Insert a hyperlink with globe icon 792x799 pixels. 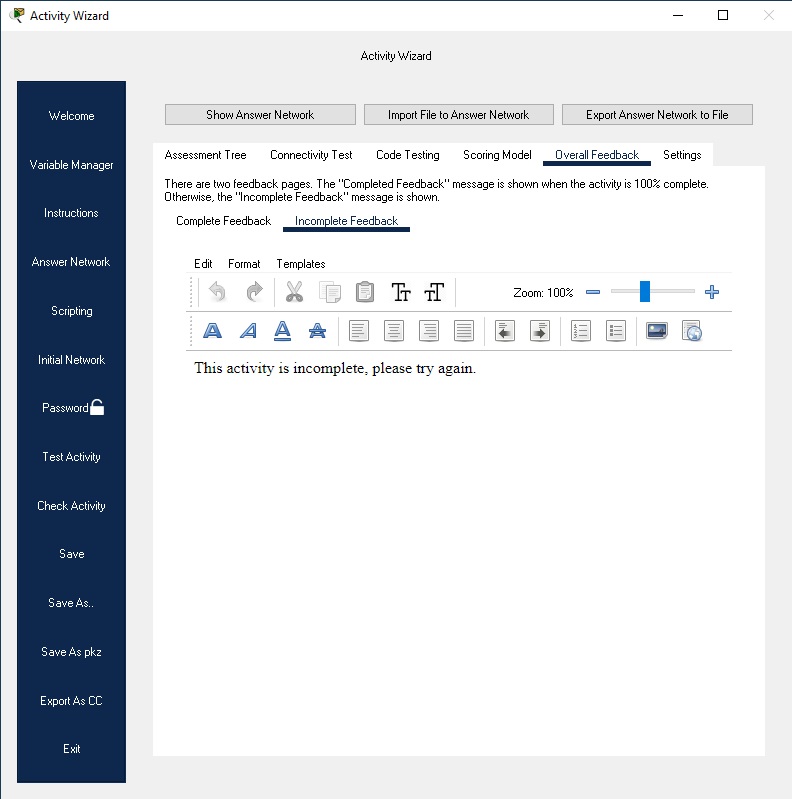click(692, 331)
